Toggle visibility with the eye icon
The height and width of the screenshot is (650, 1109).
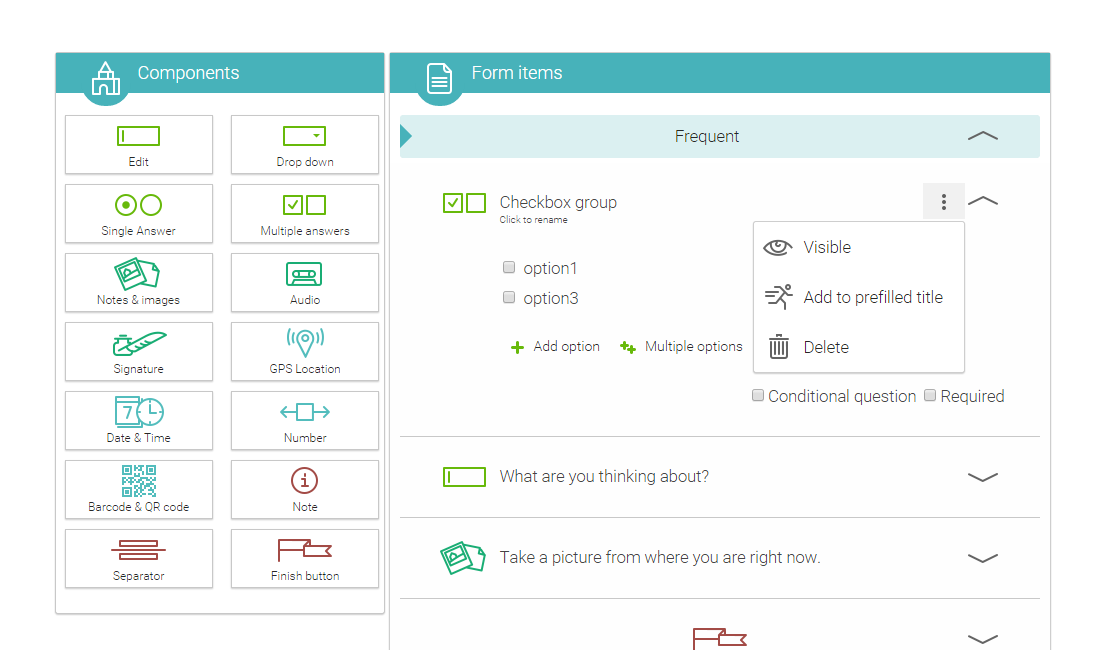pyautogui.click(x=778, y=248)
